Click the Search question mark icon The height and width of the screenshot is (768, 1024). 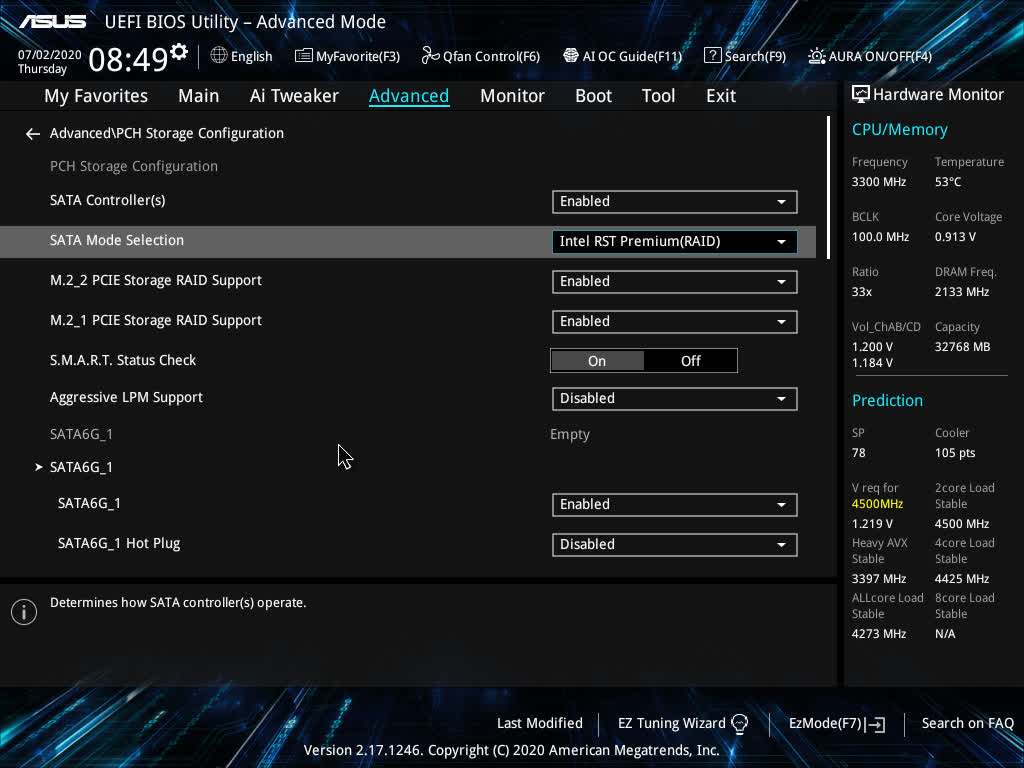pos(712,56)
